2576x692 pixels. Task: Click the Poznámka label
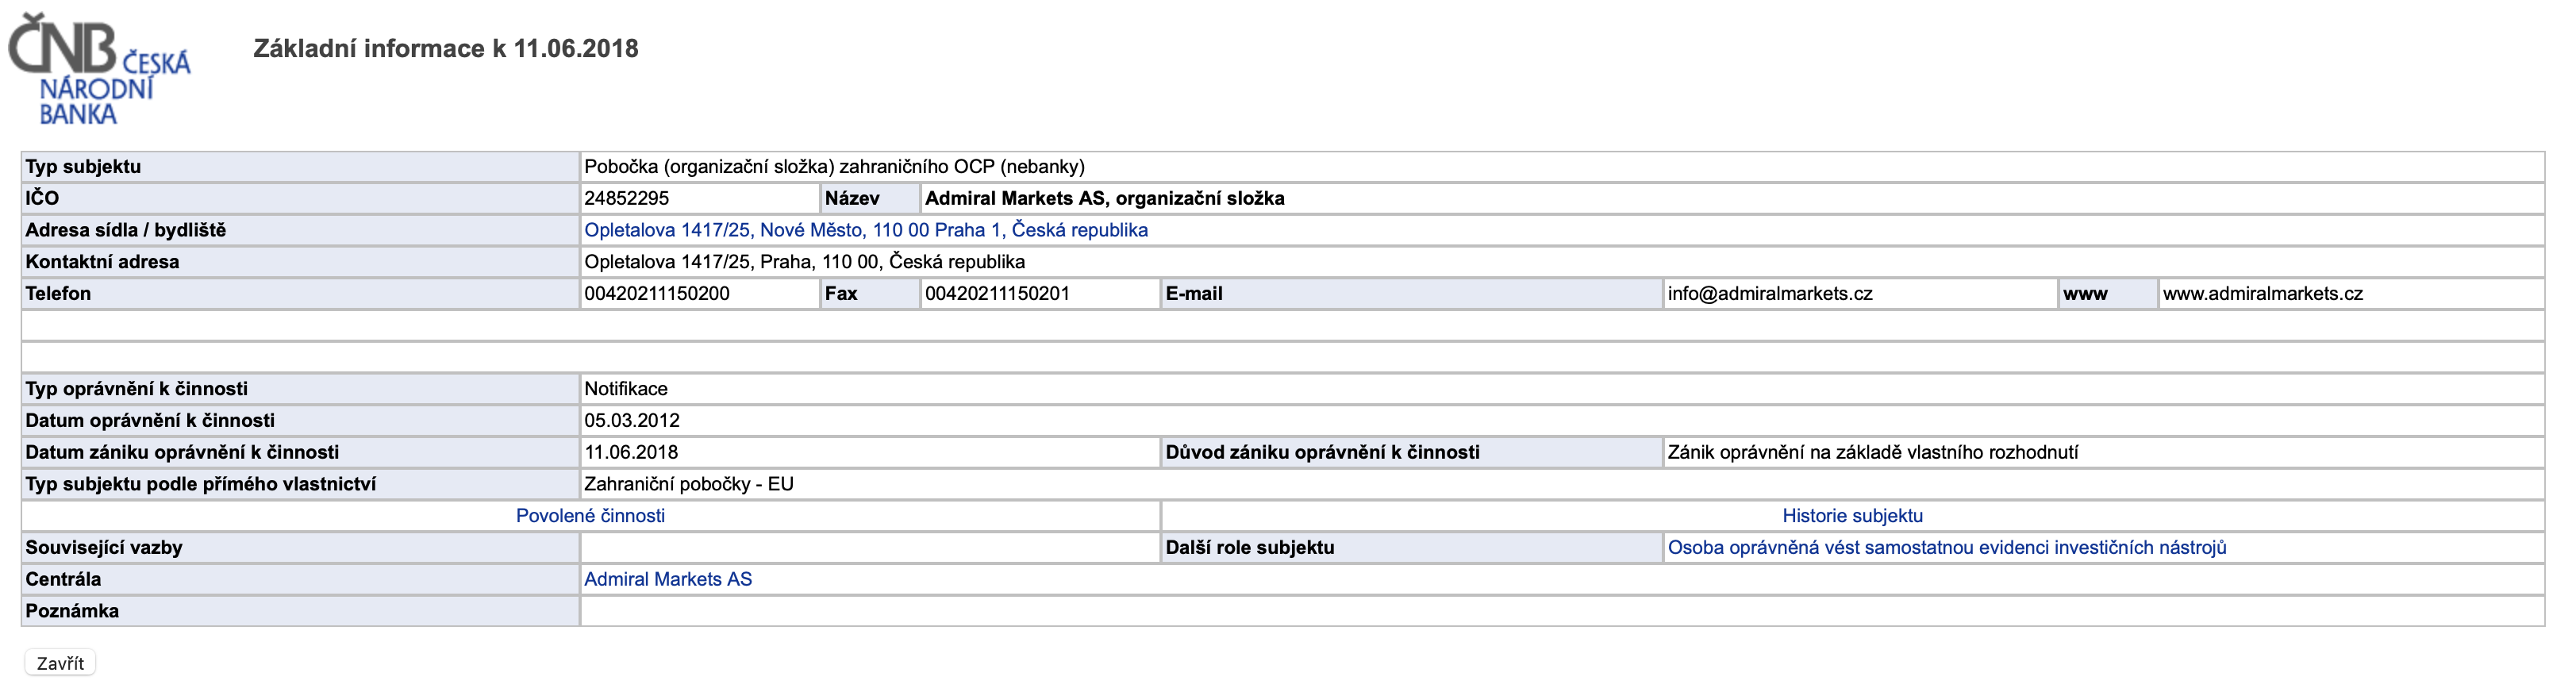click(x=72, y=611)
